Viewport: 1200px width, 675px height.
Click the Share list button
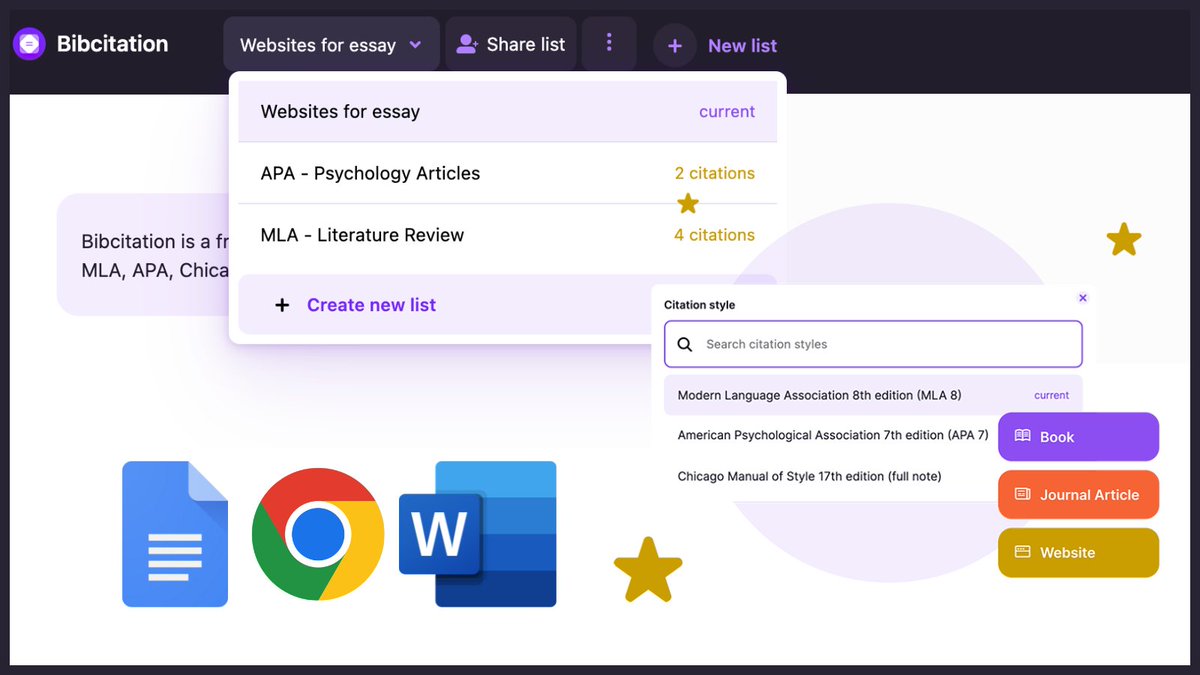(510, 45)
